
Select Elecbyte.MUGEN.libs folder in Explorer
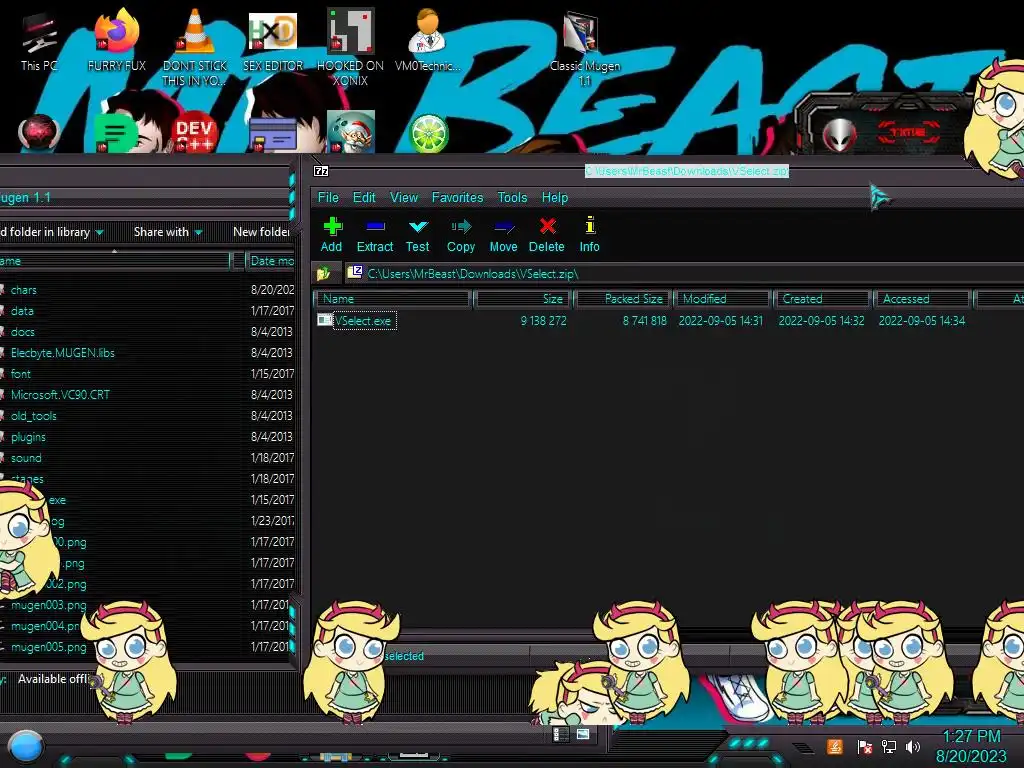point(63,353)
